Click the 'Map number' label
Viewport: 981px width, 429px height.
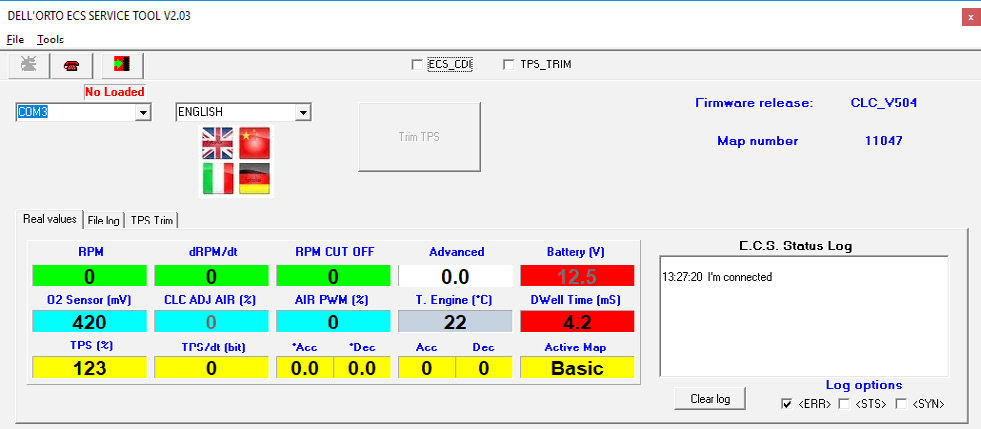point(758,141)
